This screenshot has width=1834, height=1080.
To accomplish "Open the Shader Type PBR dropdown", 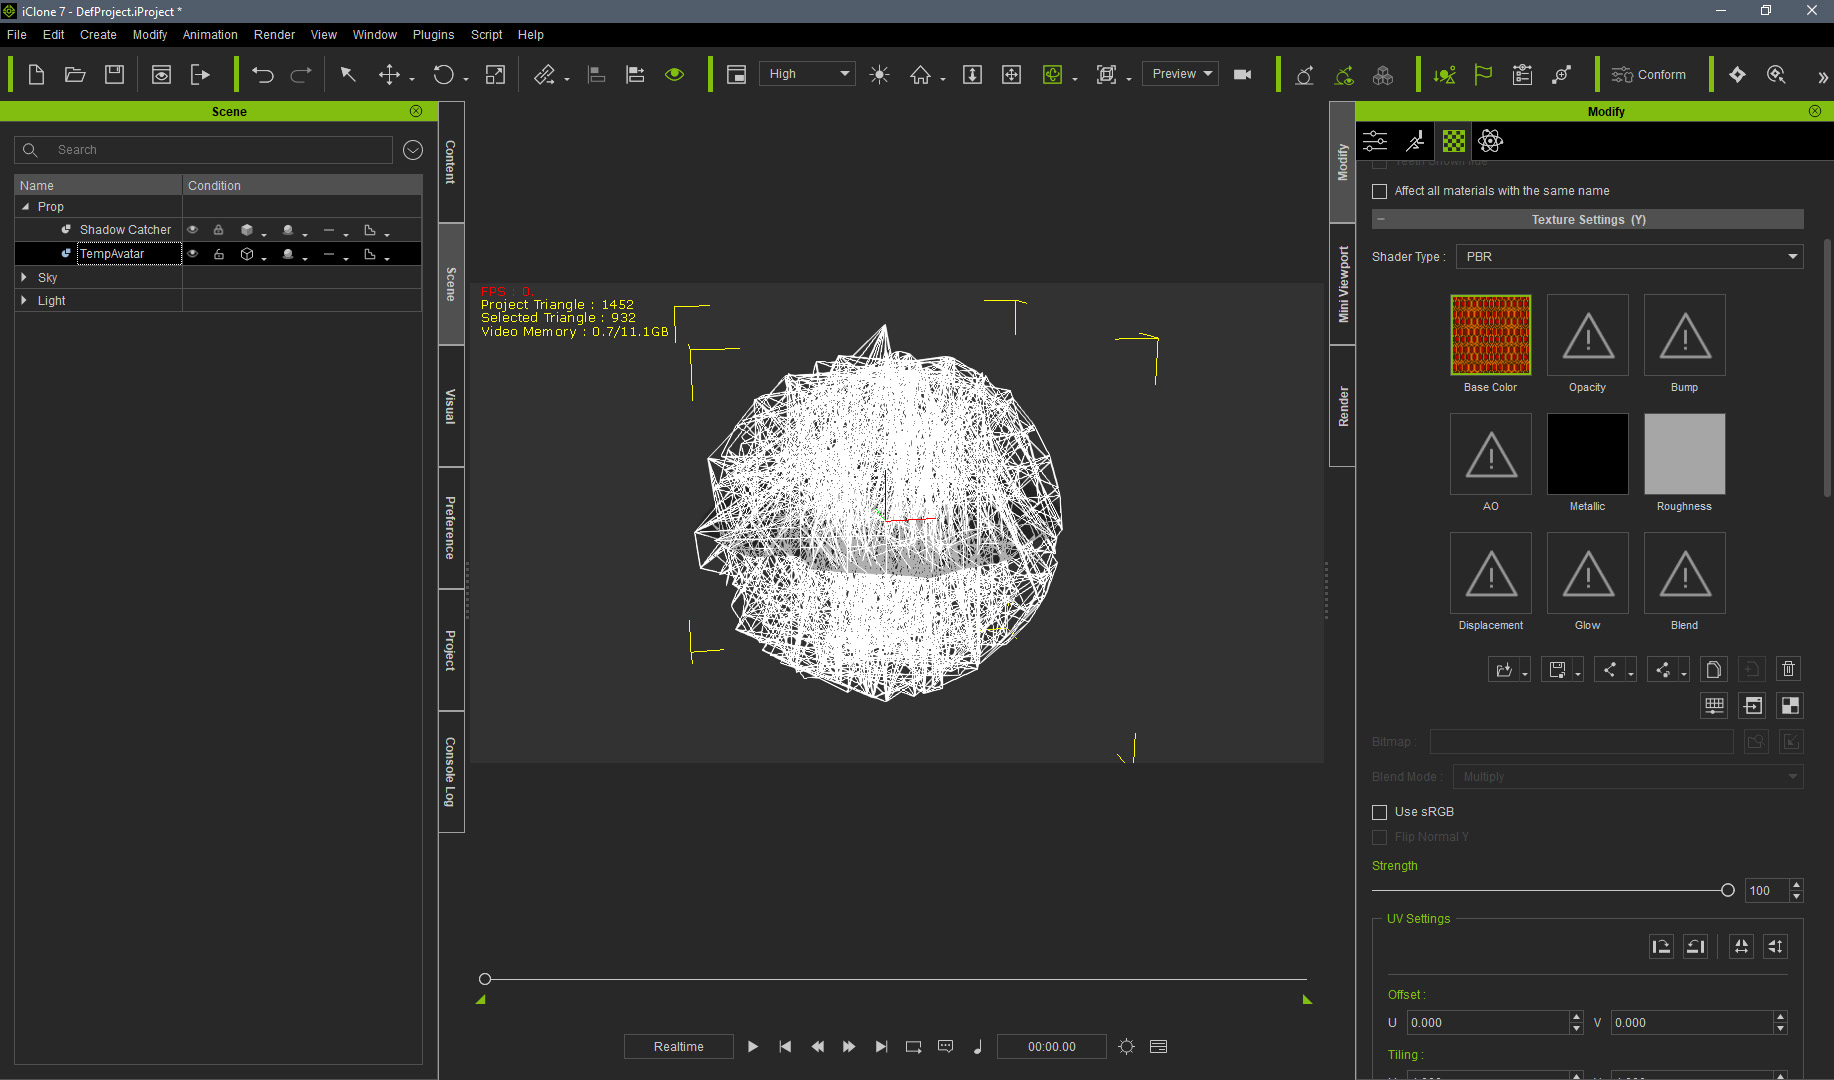I will tap(1630, 257).
